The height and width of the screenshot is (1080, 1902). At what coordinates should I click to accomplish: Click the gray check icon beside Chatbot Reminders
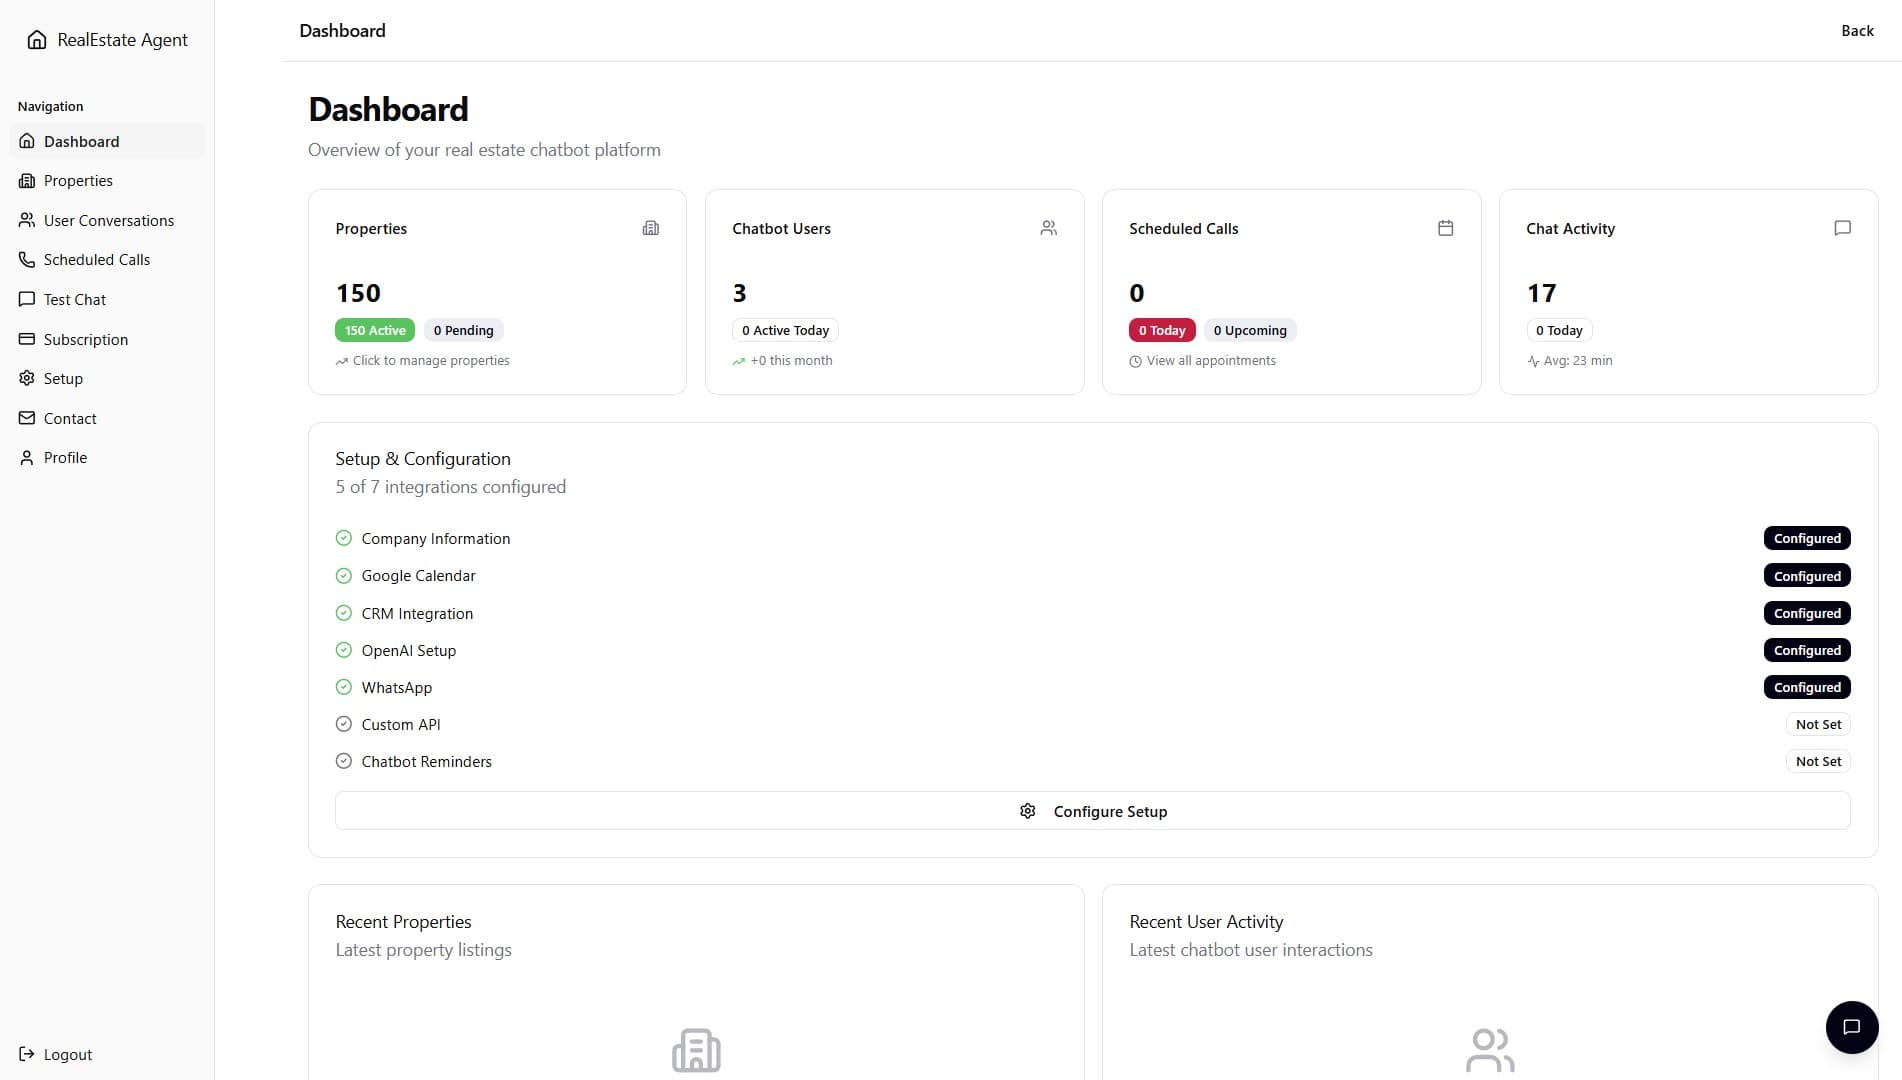click(344, 761)
